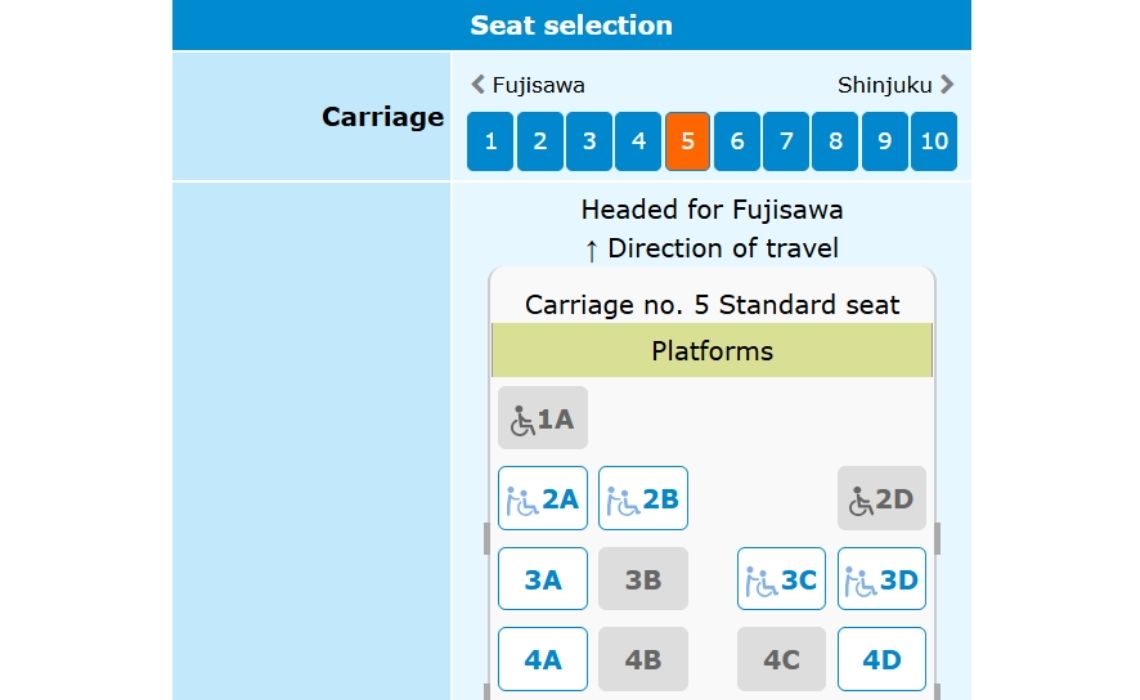The image size is (1140, 700).
Task: Select the greyed wheelchair seat 2D
Action: click(881, 498)
